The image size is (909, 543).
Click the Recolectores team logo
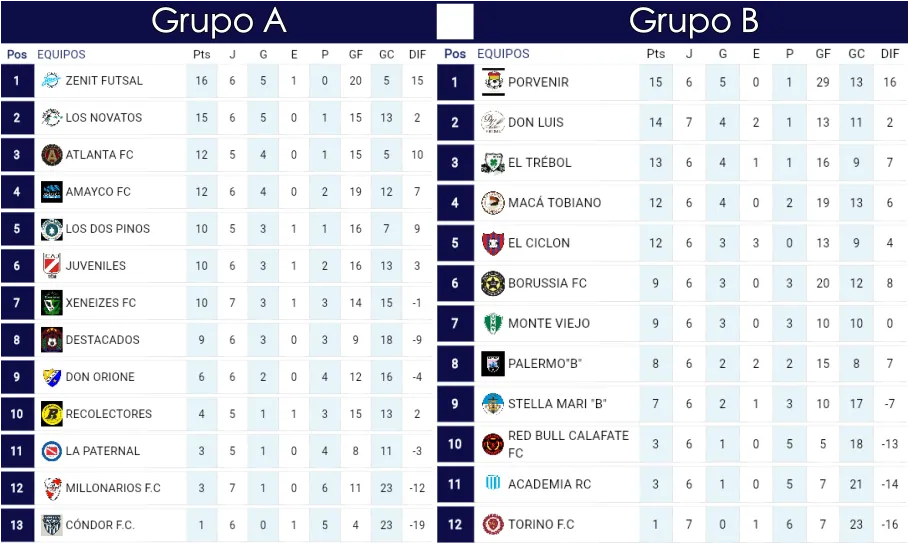52,413
